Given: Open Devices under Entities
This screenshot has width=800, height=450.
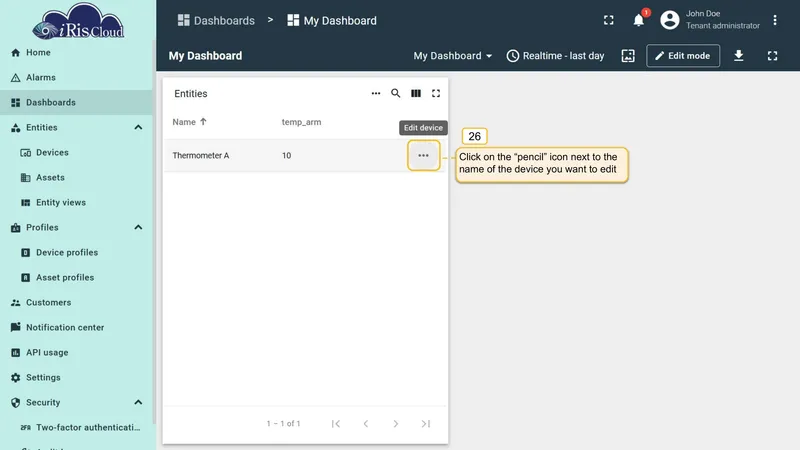Looking at the screenshot, I should point(77,153).
